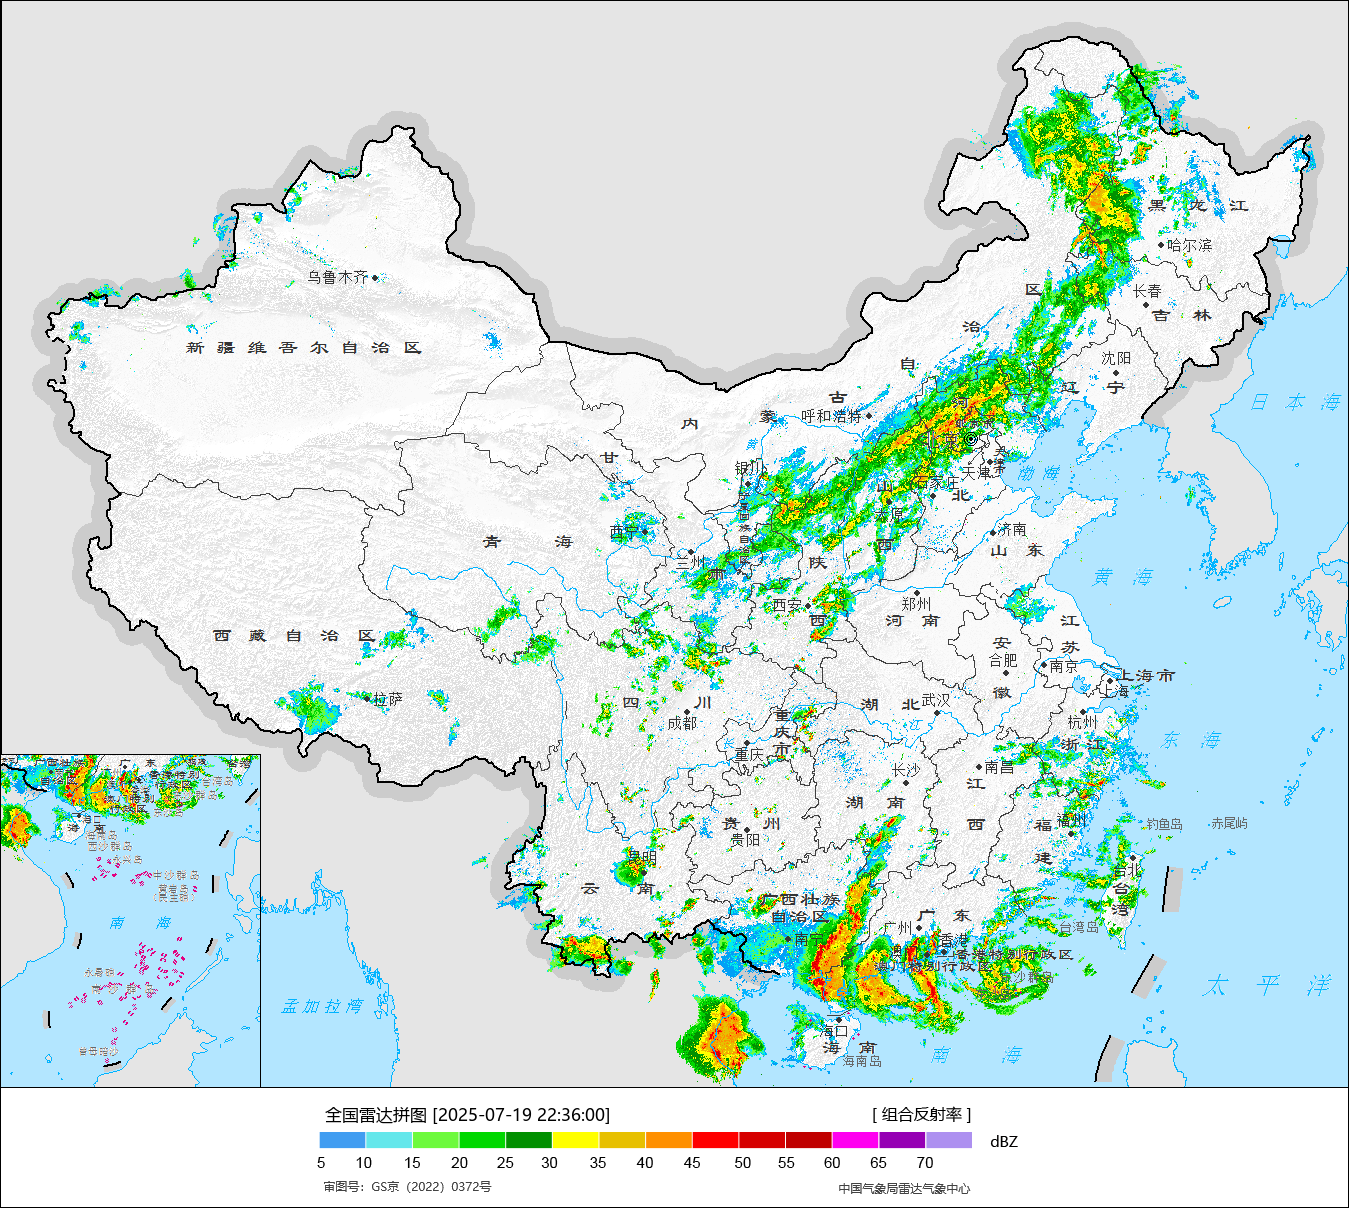
Task: Pick the orange 40 dBZ legend swatch
Action: 669,1140
